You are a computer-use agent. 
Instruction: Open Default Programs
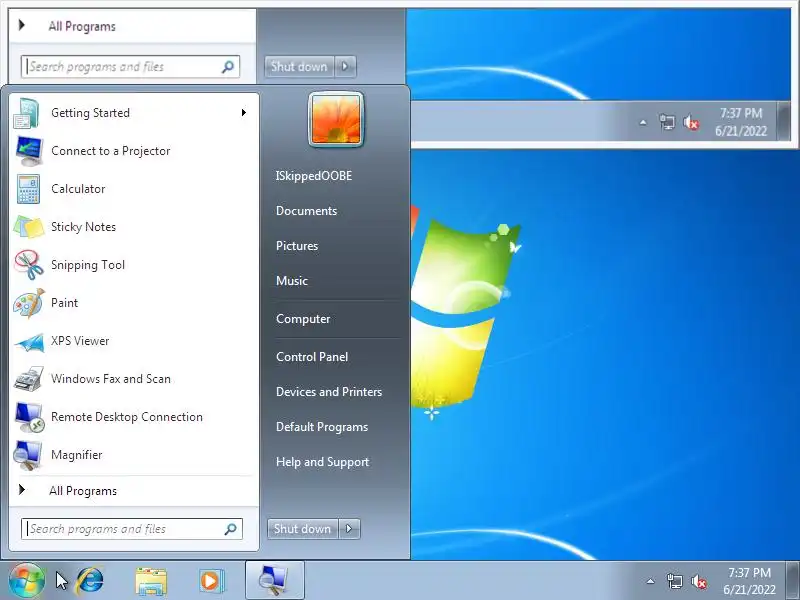(322, 427)
